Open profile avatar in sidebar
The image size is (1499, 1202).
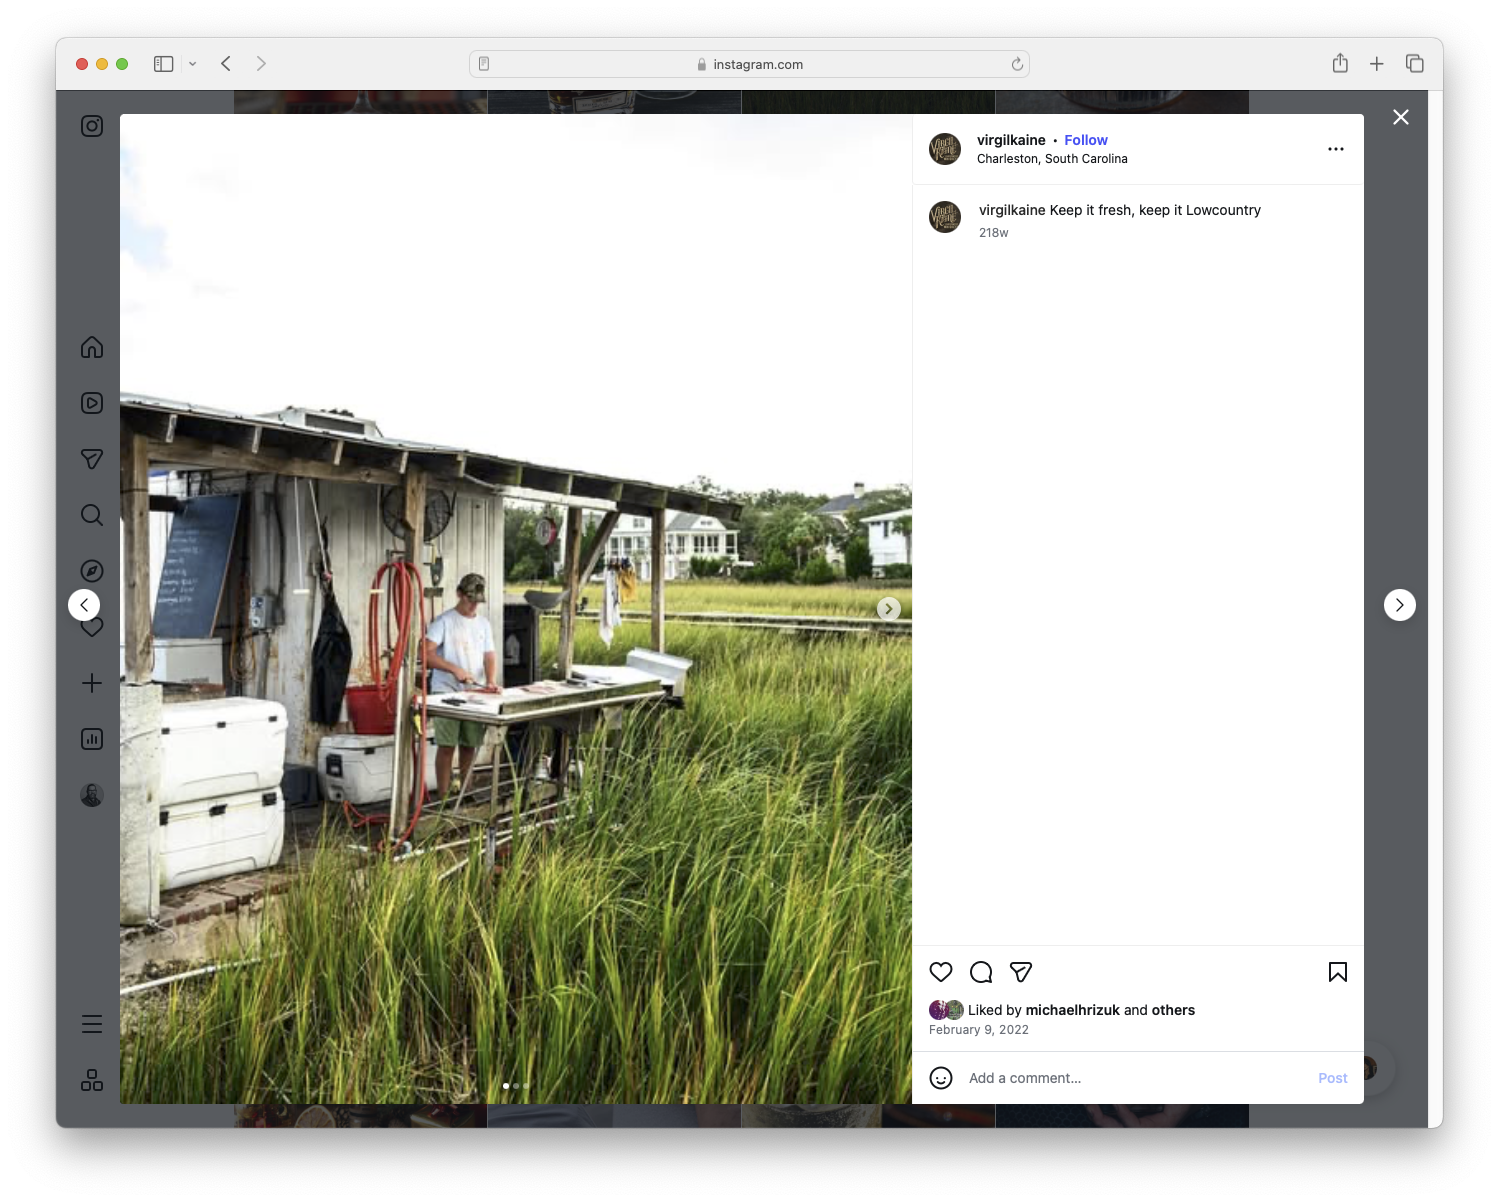click(92, 795)
